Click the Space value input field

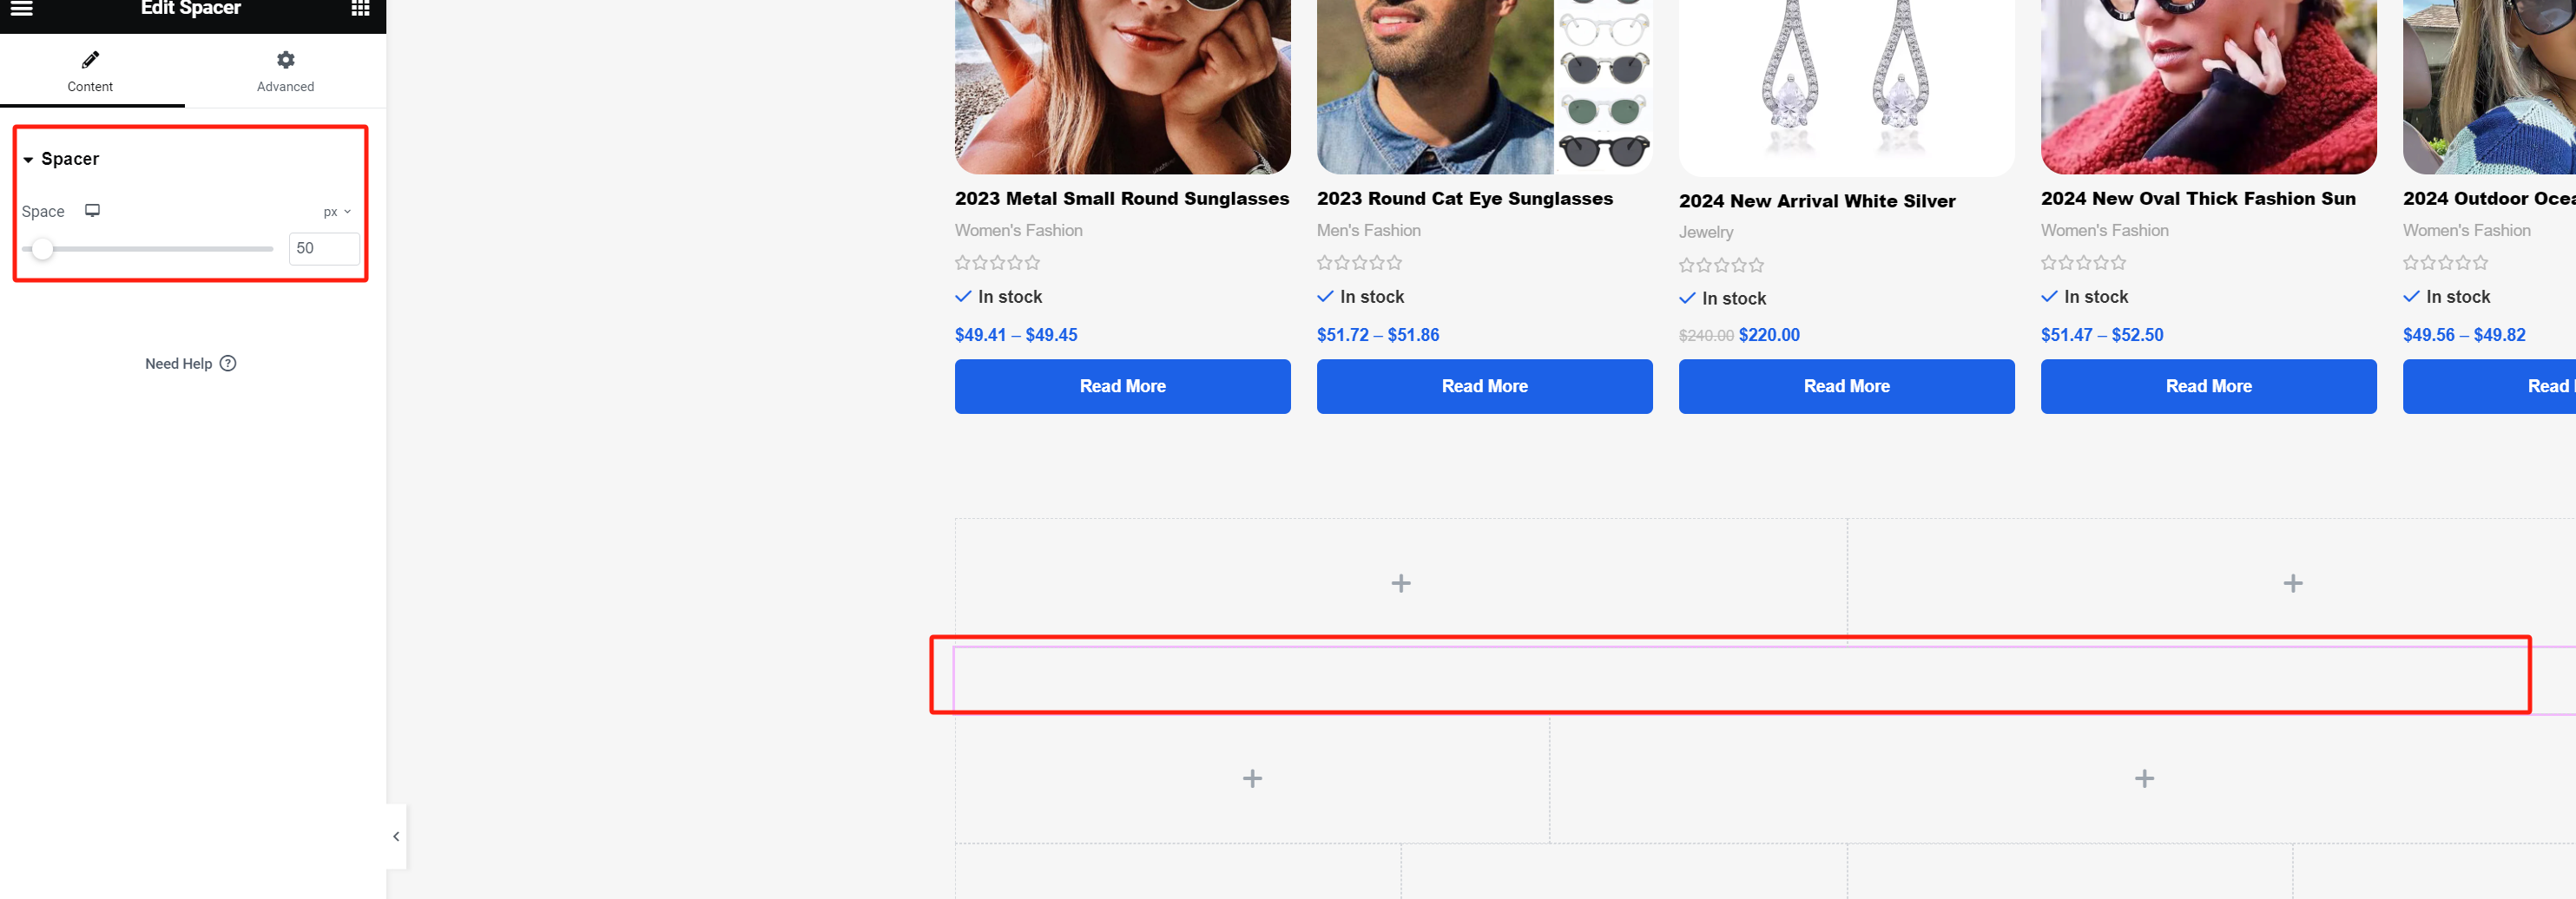(323, 249)
